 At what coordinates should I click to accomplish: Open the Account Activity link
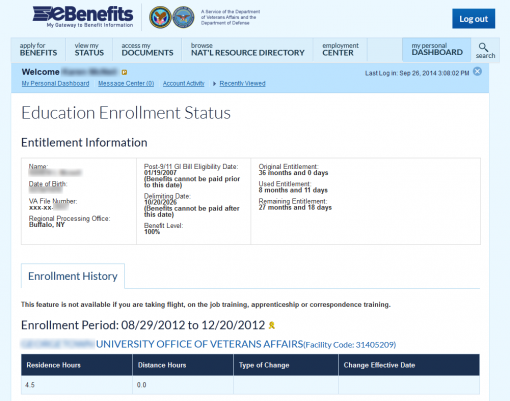(183, 83)
